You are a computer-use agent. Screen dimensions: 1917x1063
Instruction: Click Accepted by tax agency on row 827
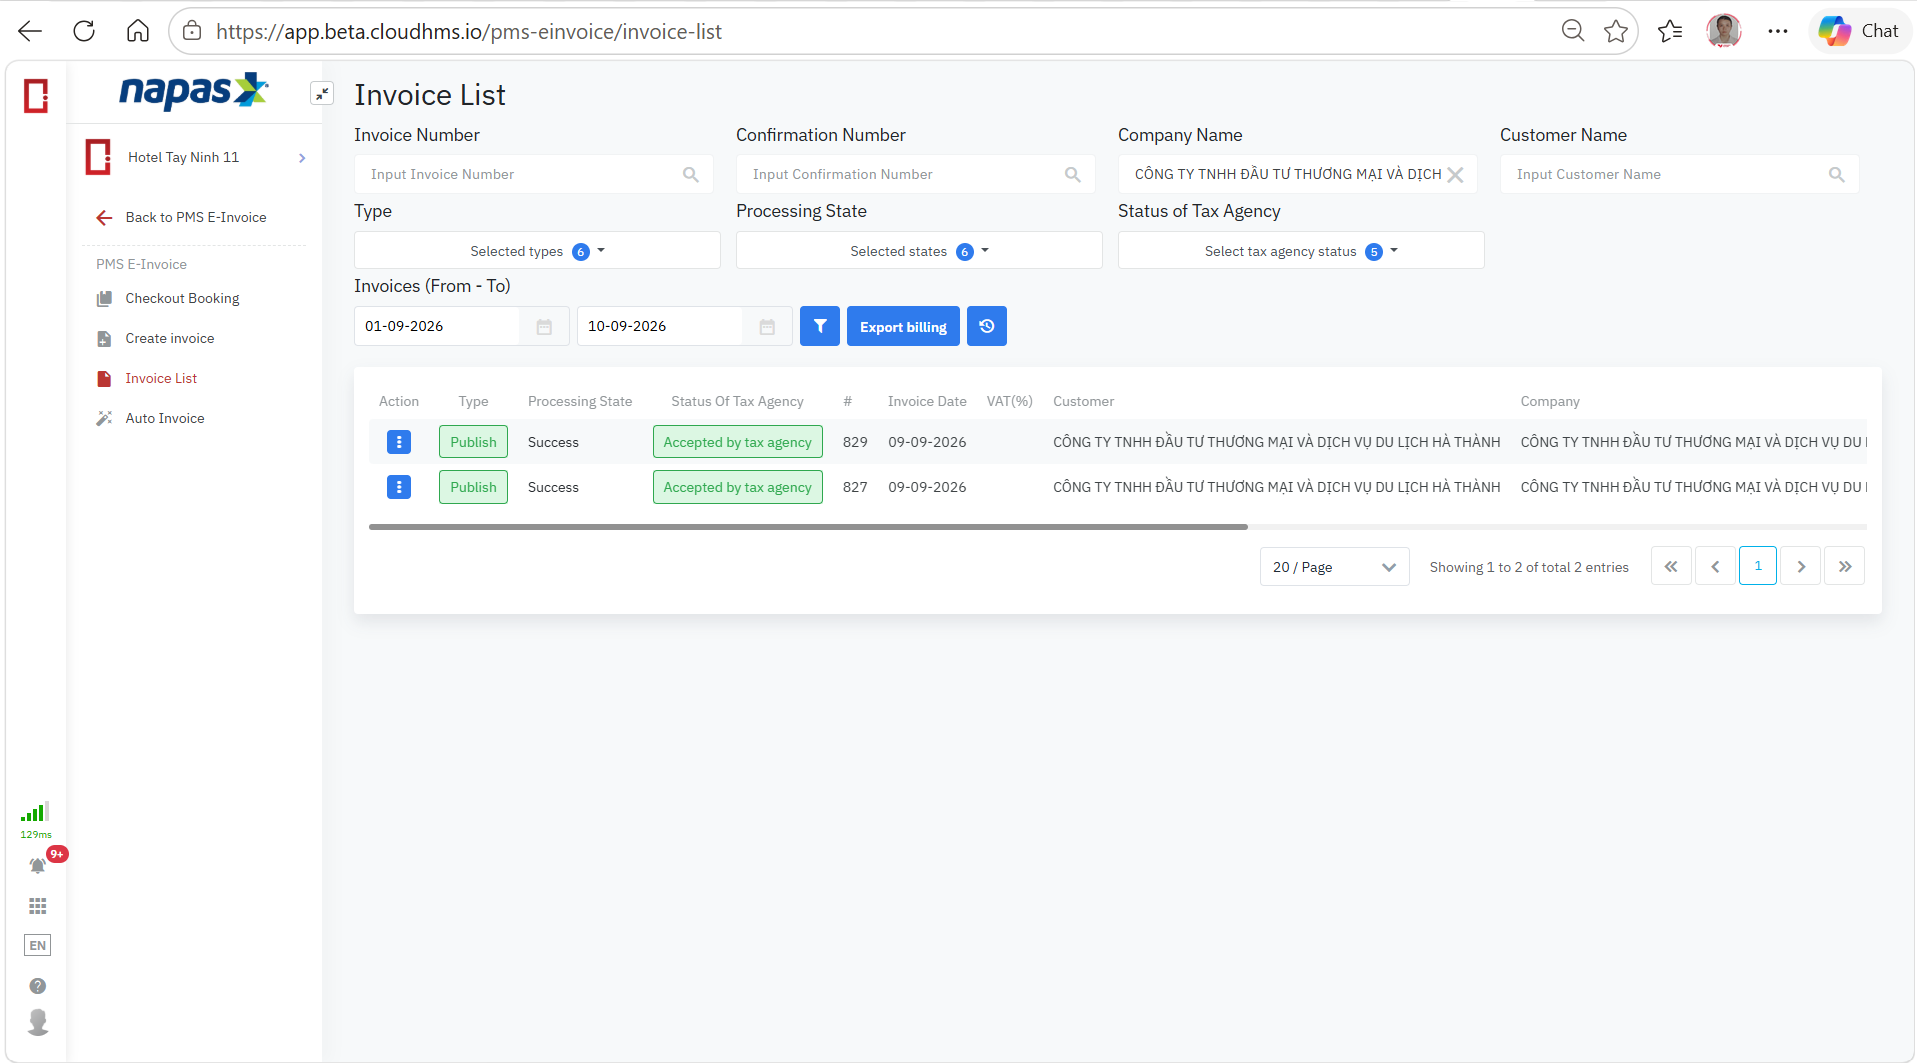(738, 487)
